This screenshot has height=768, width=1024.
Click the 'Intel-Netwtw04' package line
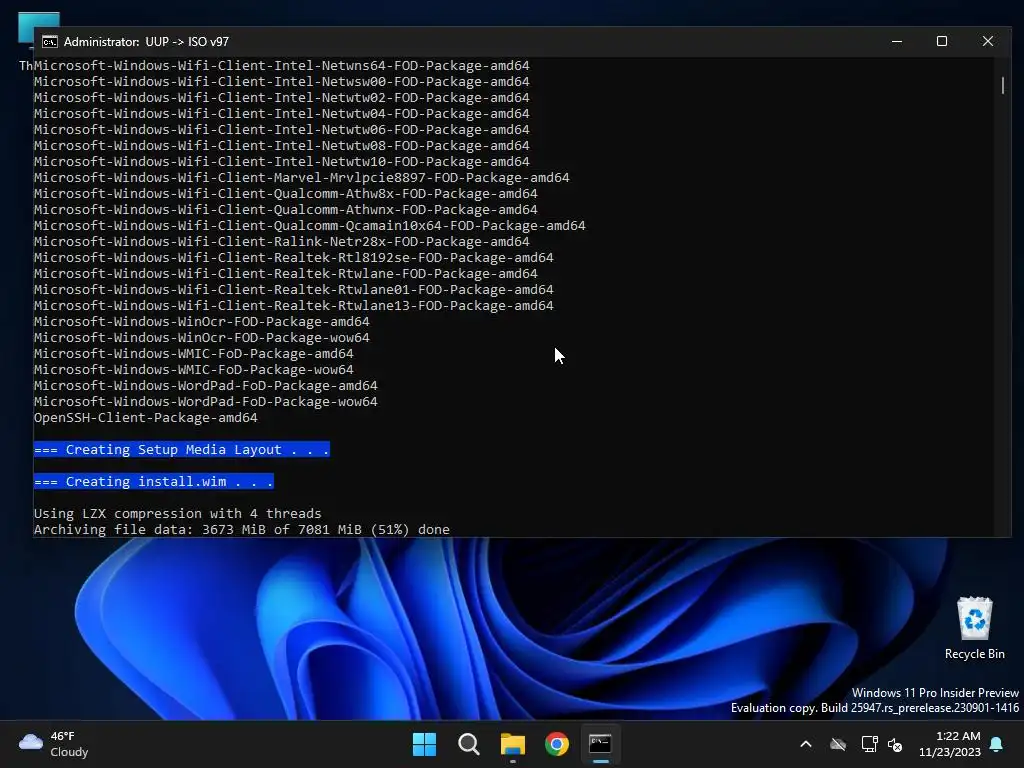click(x=281, y=114)
